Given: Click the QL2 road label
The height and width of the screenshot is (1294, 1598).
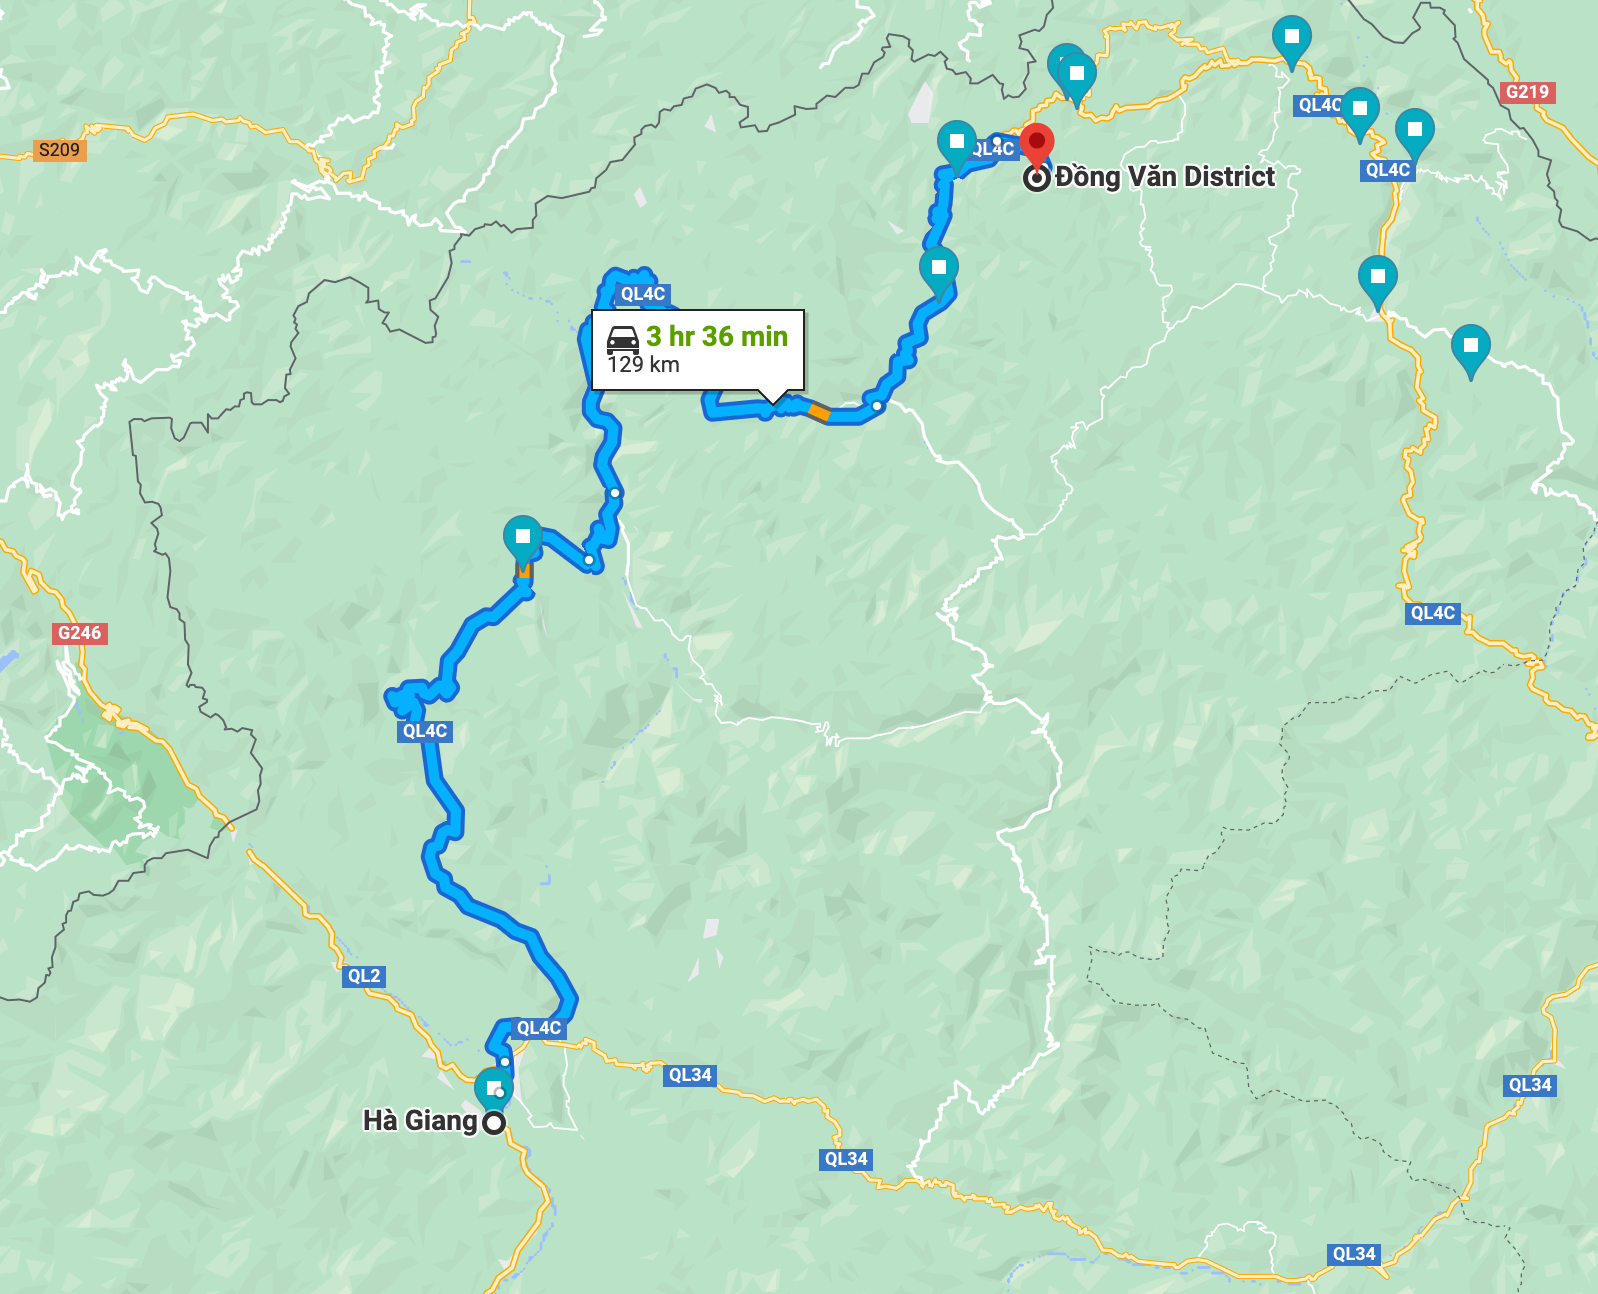Looking at the screenshot, I should [x=364, y=976].
